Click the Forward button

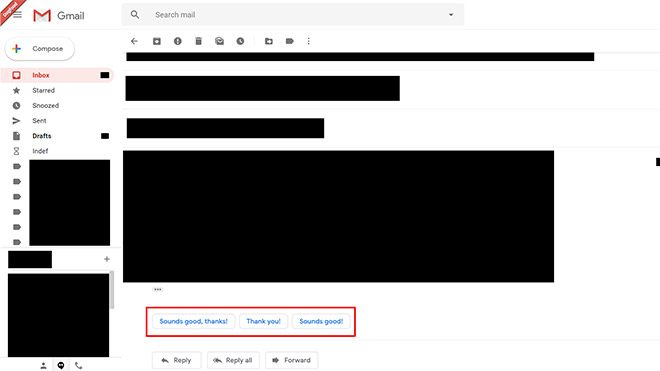click(x=291, y=360)
